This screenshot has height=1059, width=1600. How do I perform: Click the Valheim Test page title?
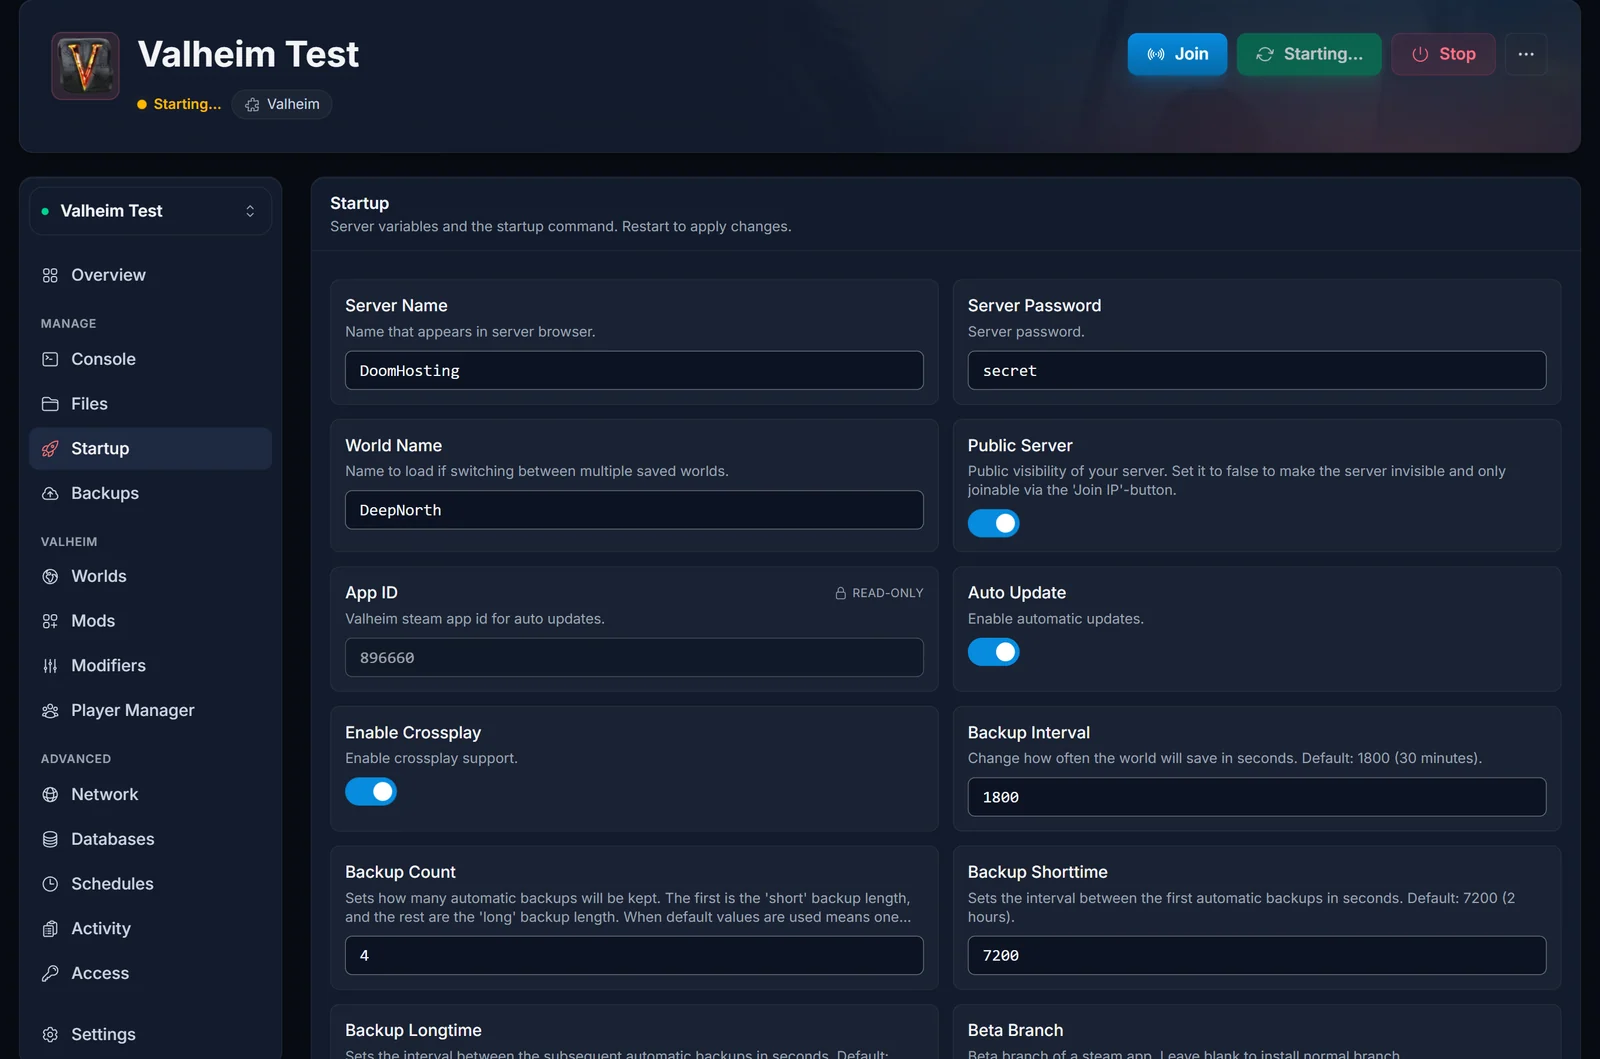pyautogui.click(x=248, y=54)
